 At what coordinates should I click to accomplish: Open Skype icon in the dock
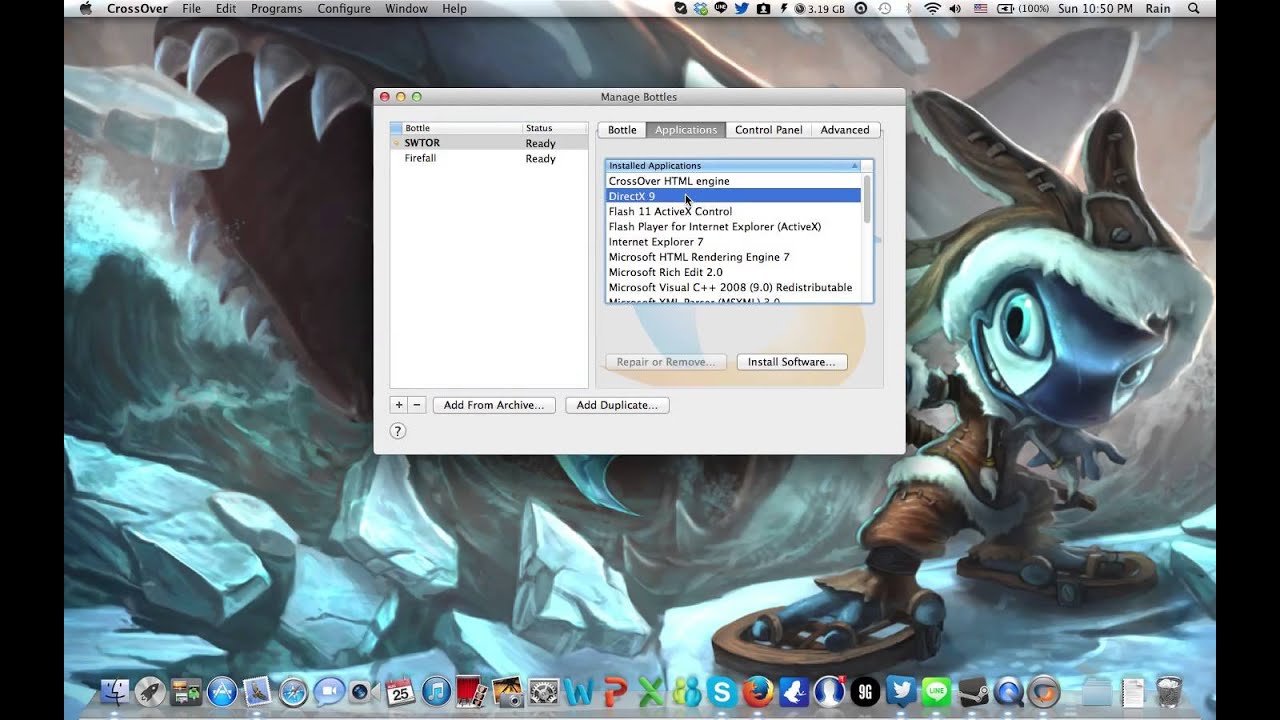pyautogui.click(x=721, y=691)
